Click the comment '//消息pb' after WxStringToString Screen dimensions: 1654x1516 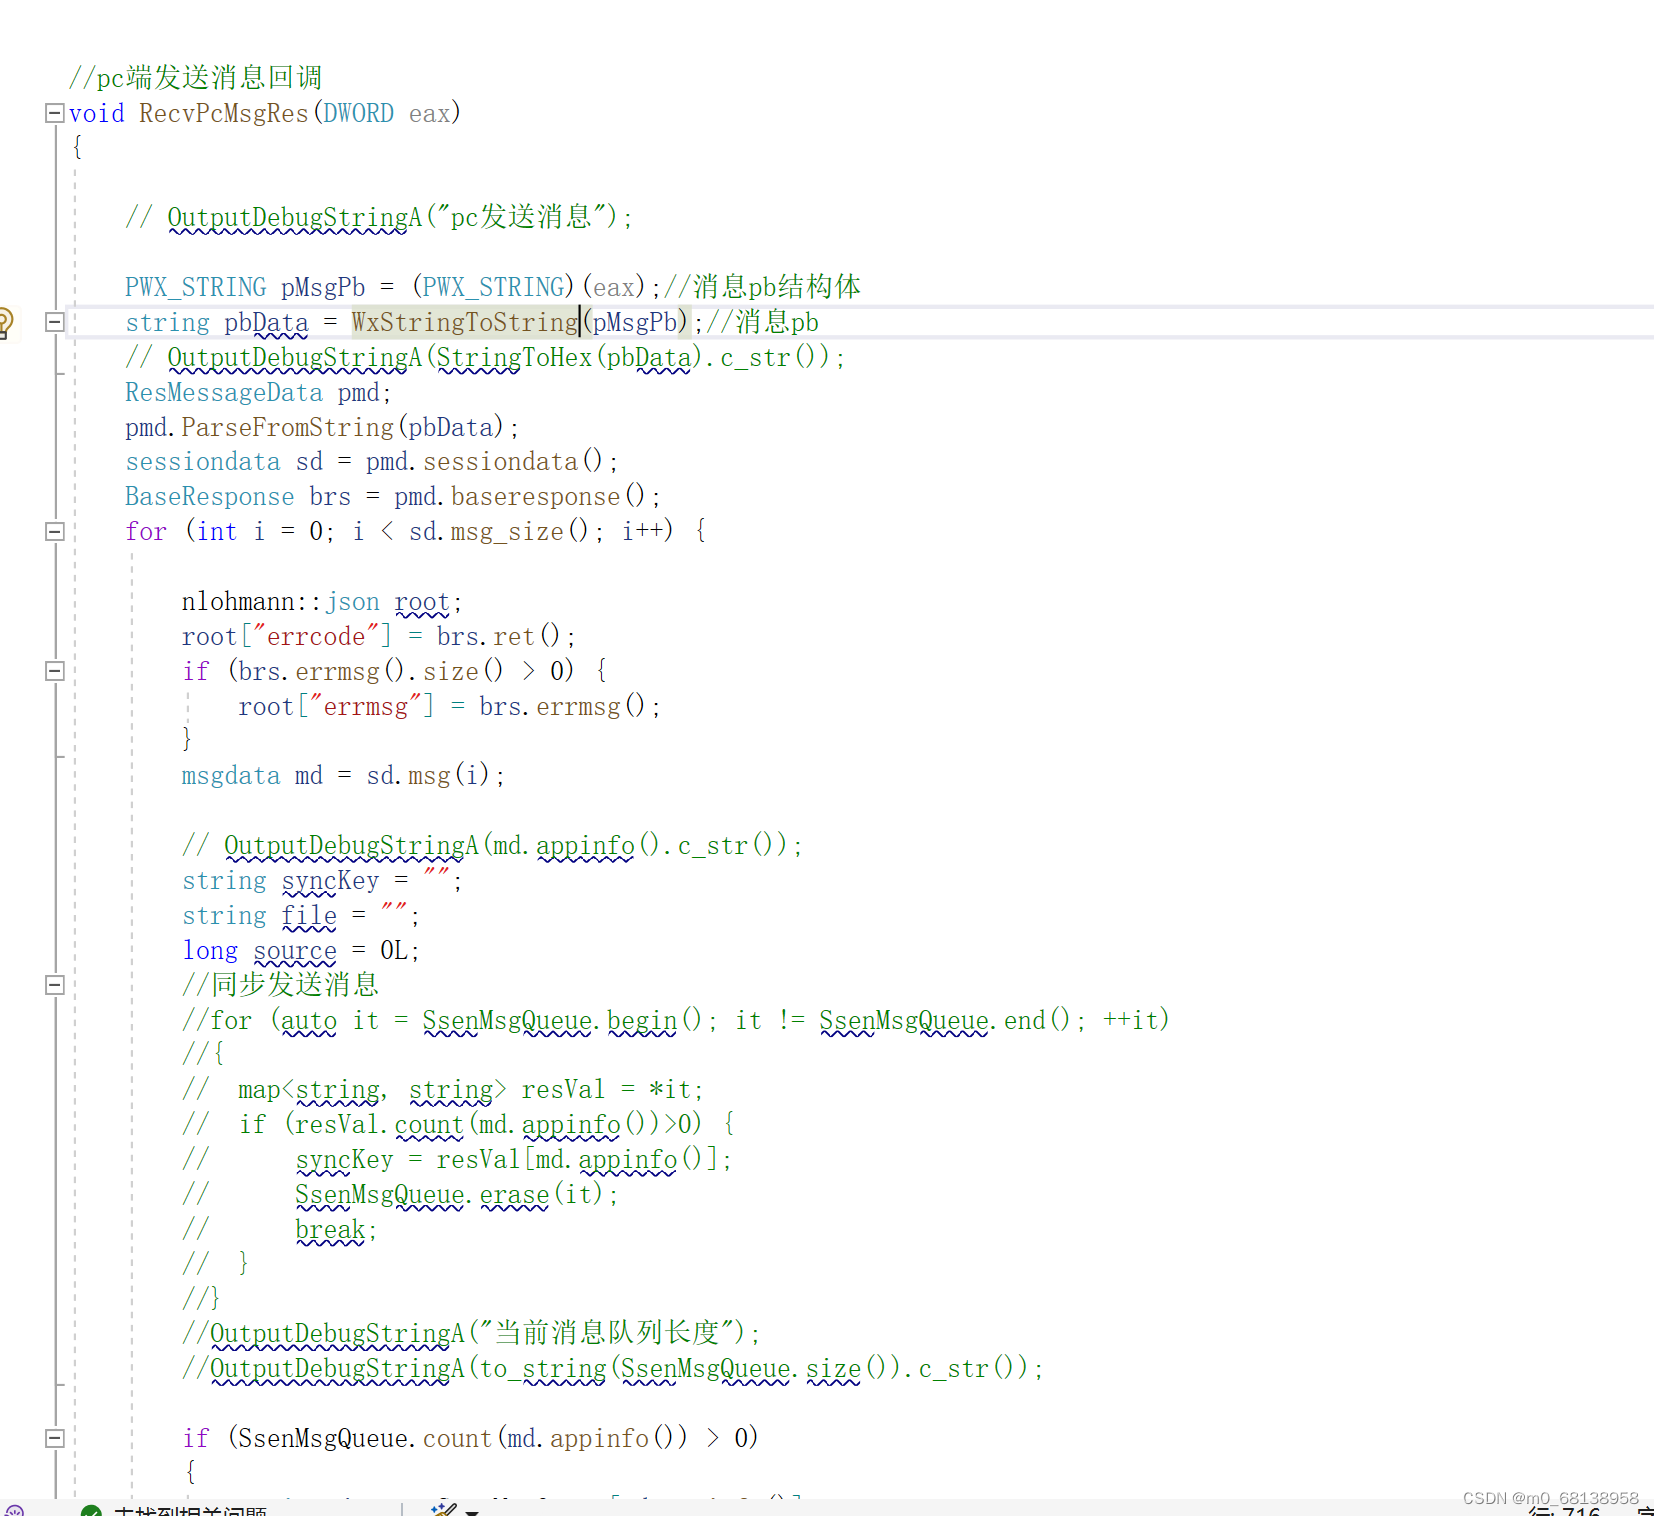(762, 322)
